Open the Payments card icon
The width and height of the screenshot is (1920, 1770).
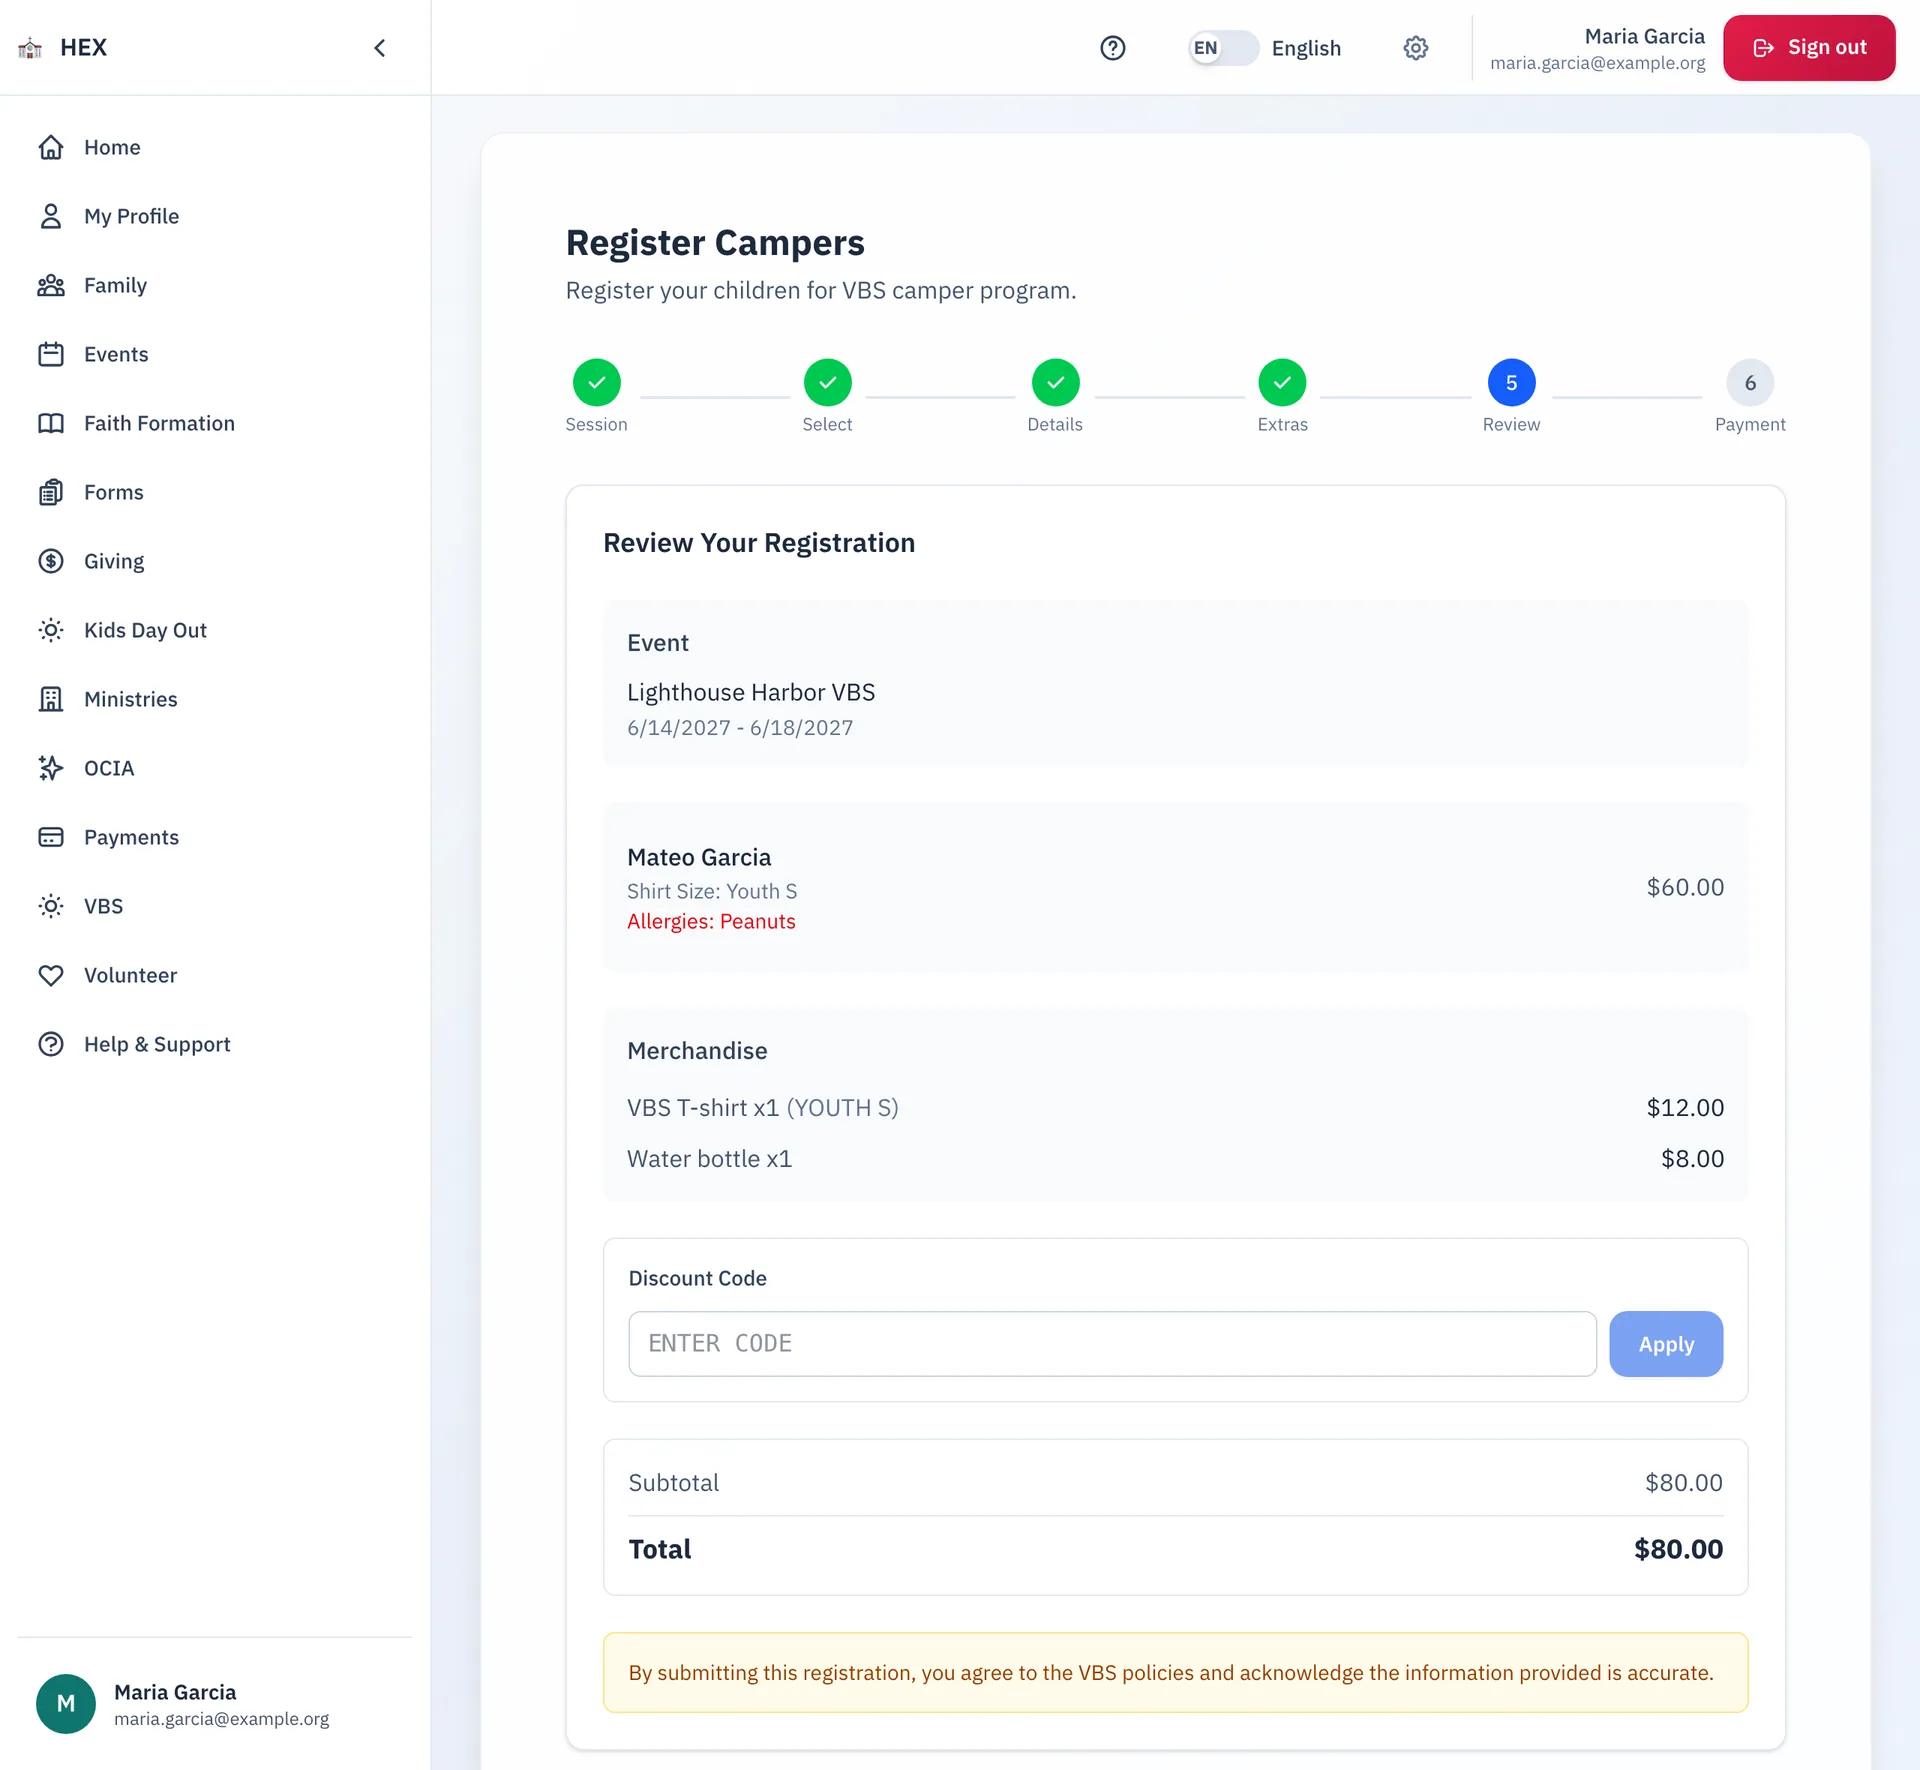pos(51,837)
